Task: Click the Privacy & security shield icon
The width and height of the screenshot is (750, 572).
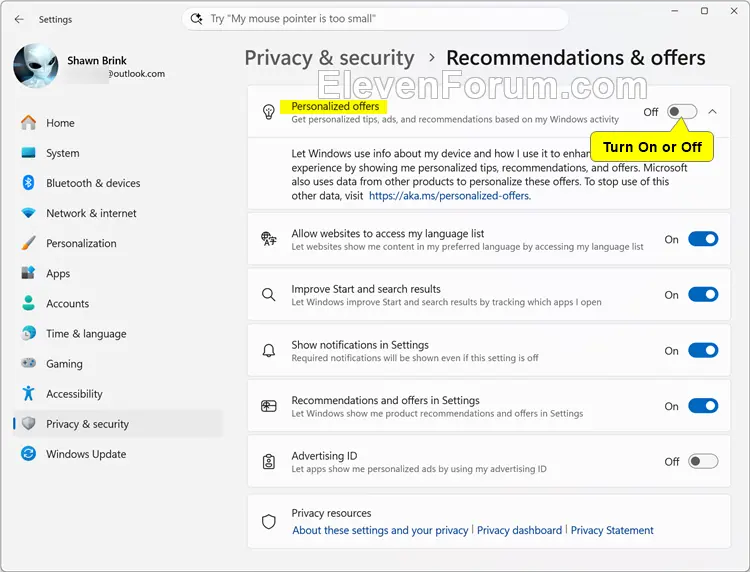Action: [x=28, y=424]
